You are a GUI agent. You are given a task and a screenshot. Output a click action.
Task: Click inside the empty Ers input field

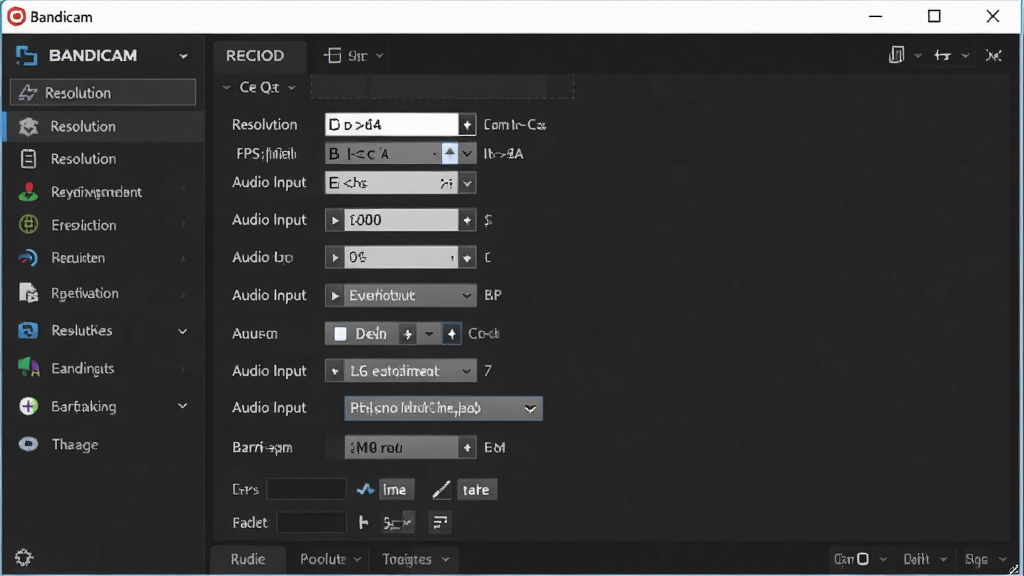pos(306,489)
